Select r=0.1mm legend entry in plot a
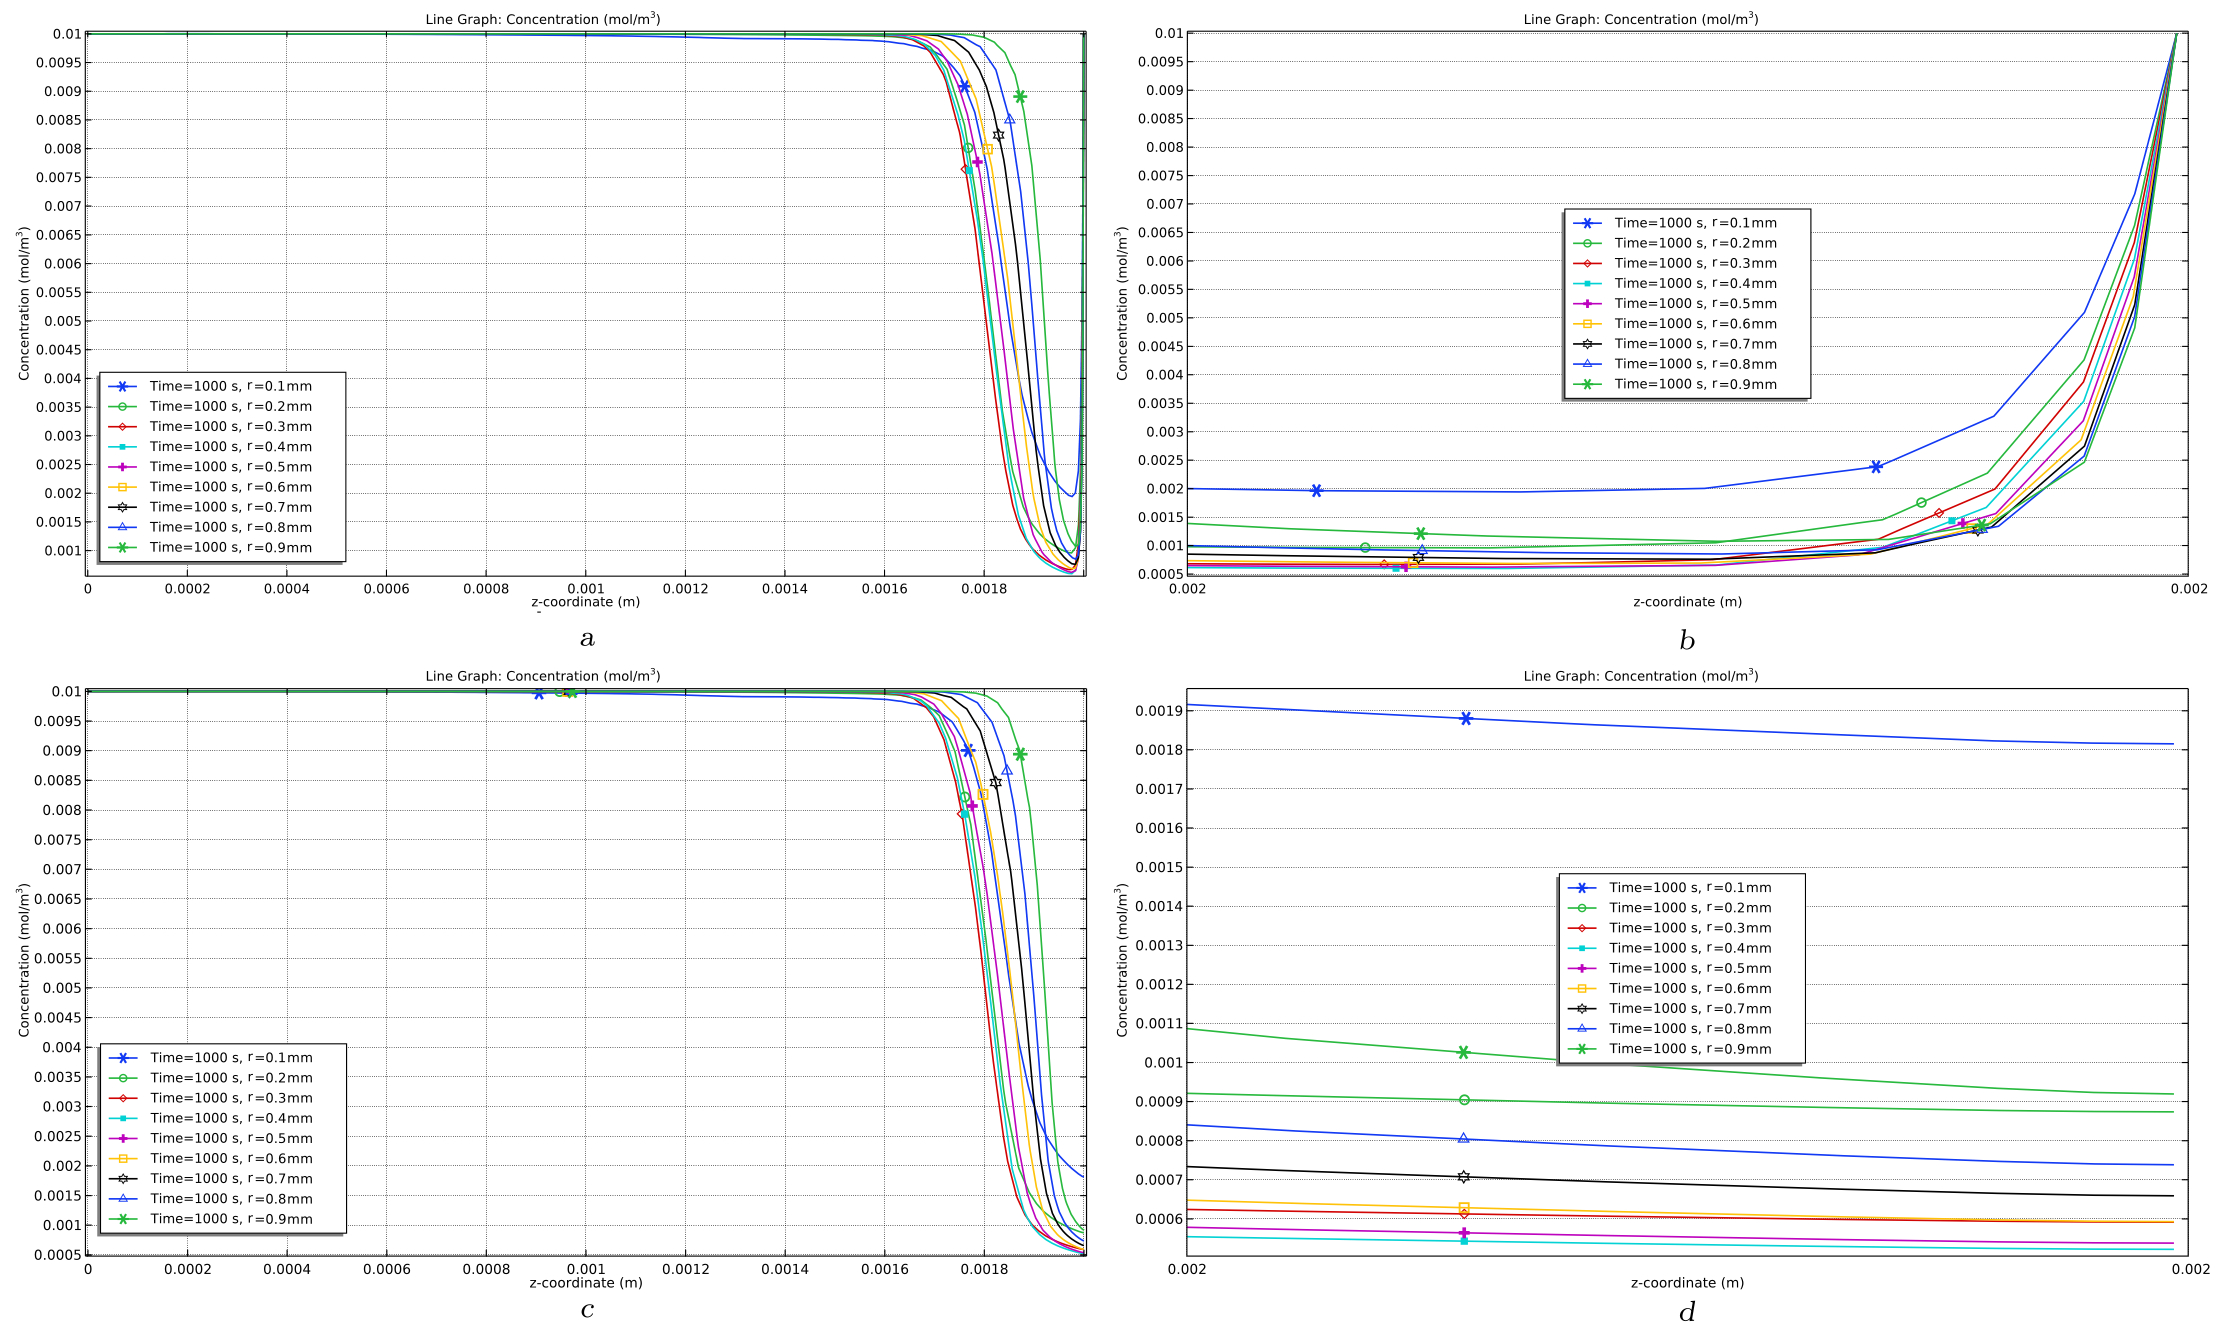The height and width of the screenshot is (1330, 2232). (230, 386)
